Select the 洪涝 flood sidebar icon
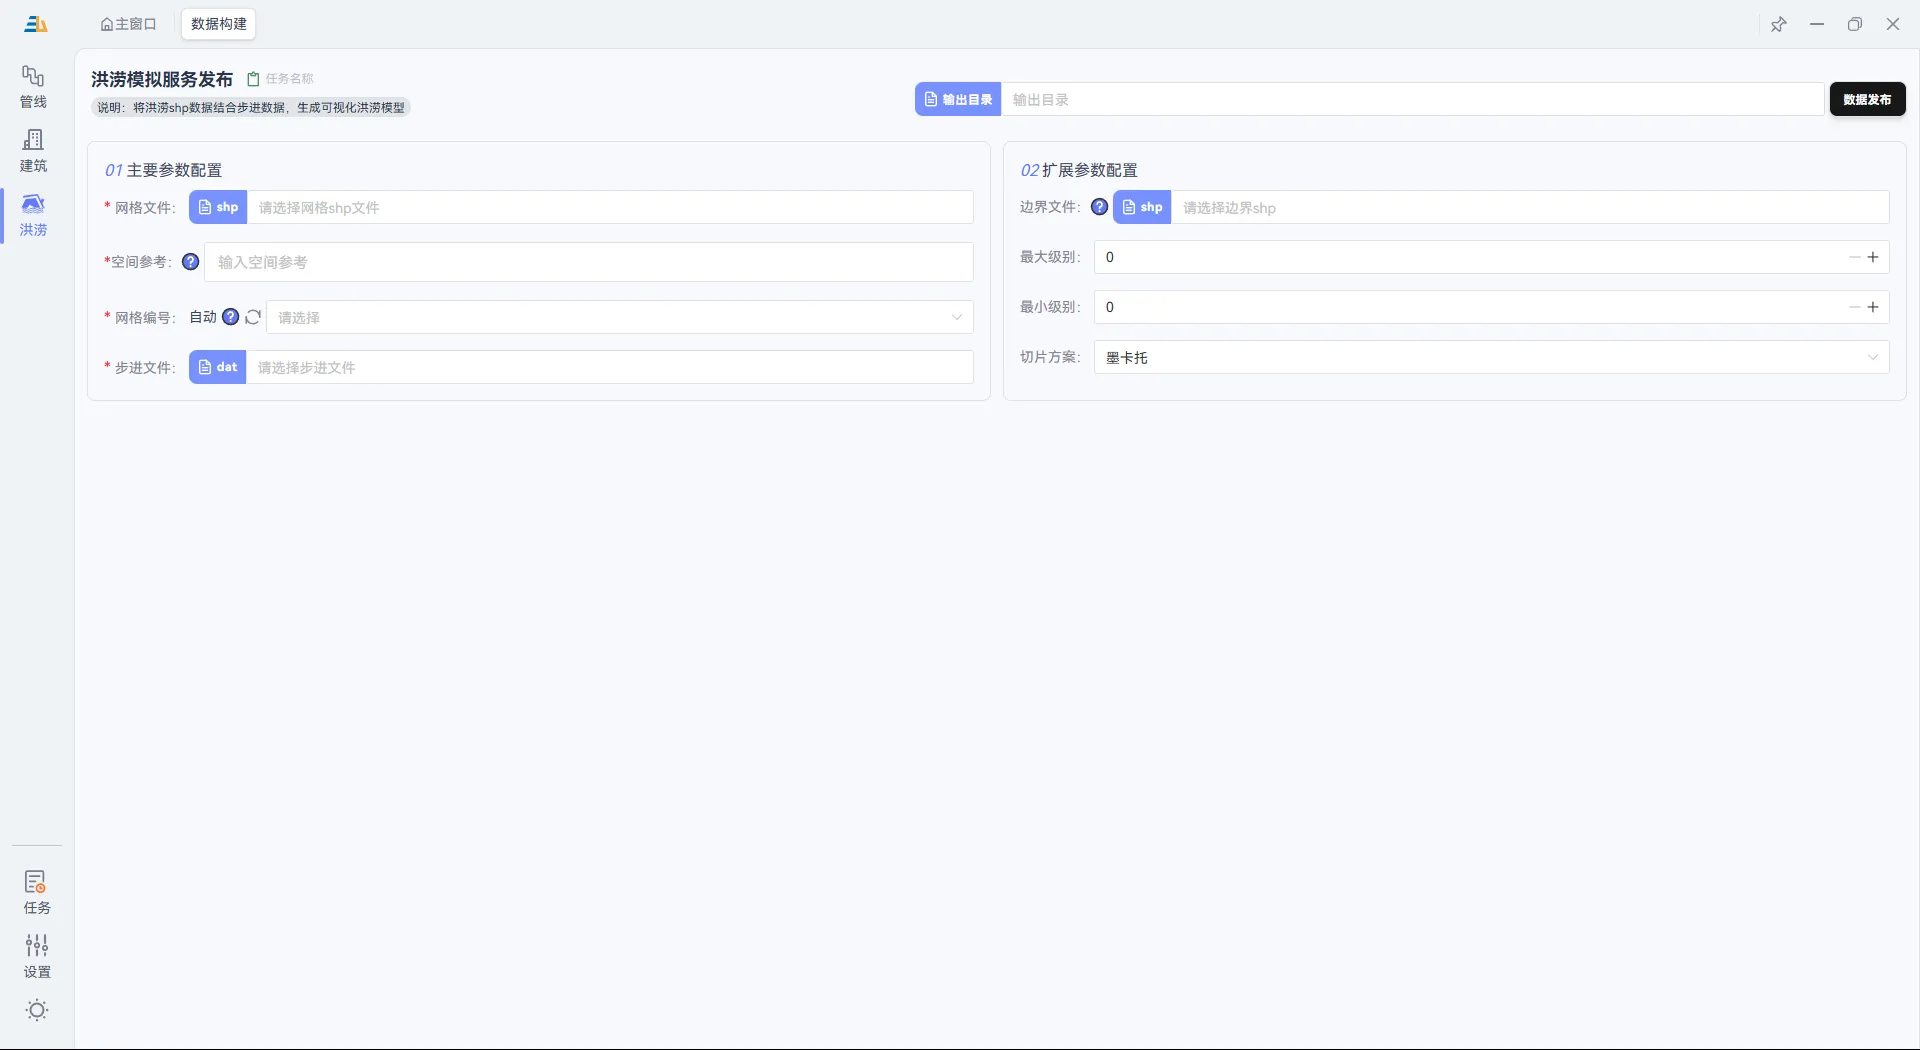This screenshot has height=1050, width=1920. (x=33, y=214)
